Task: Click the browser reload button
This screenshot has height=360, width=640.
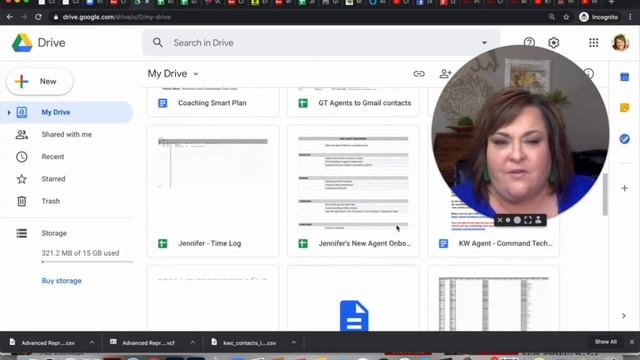Action: 38,17
